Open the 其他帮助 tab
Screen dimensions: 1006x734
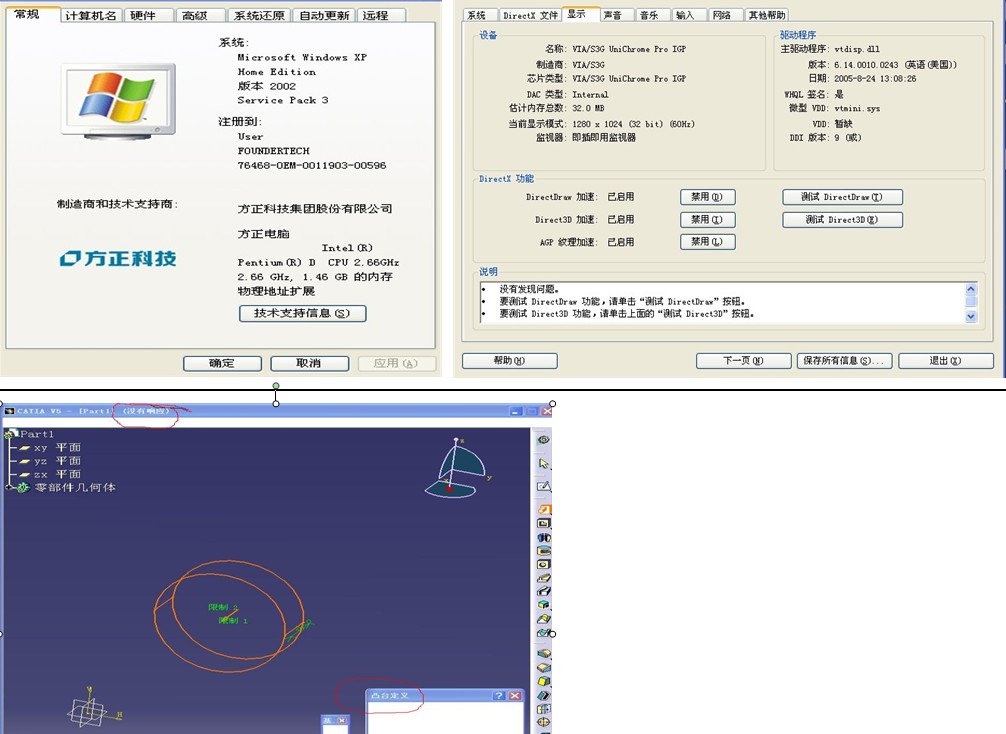(x=767, y=15)
